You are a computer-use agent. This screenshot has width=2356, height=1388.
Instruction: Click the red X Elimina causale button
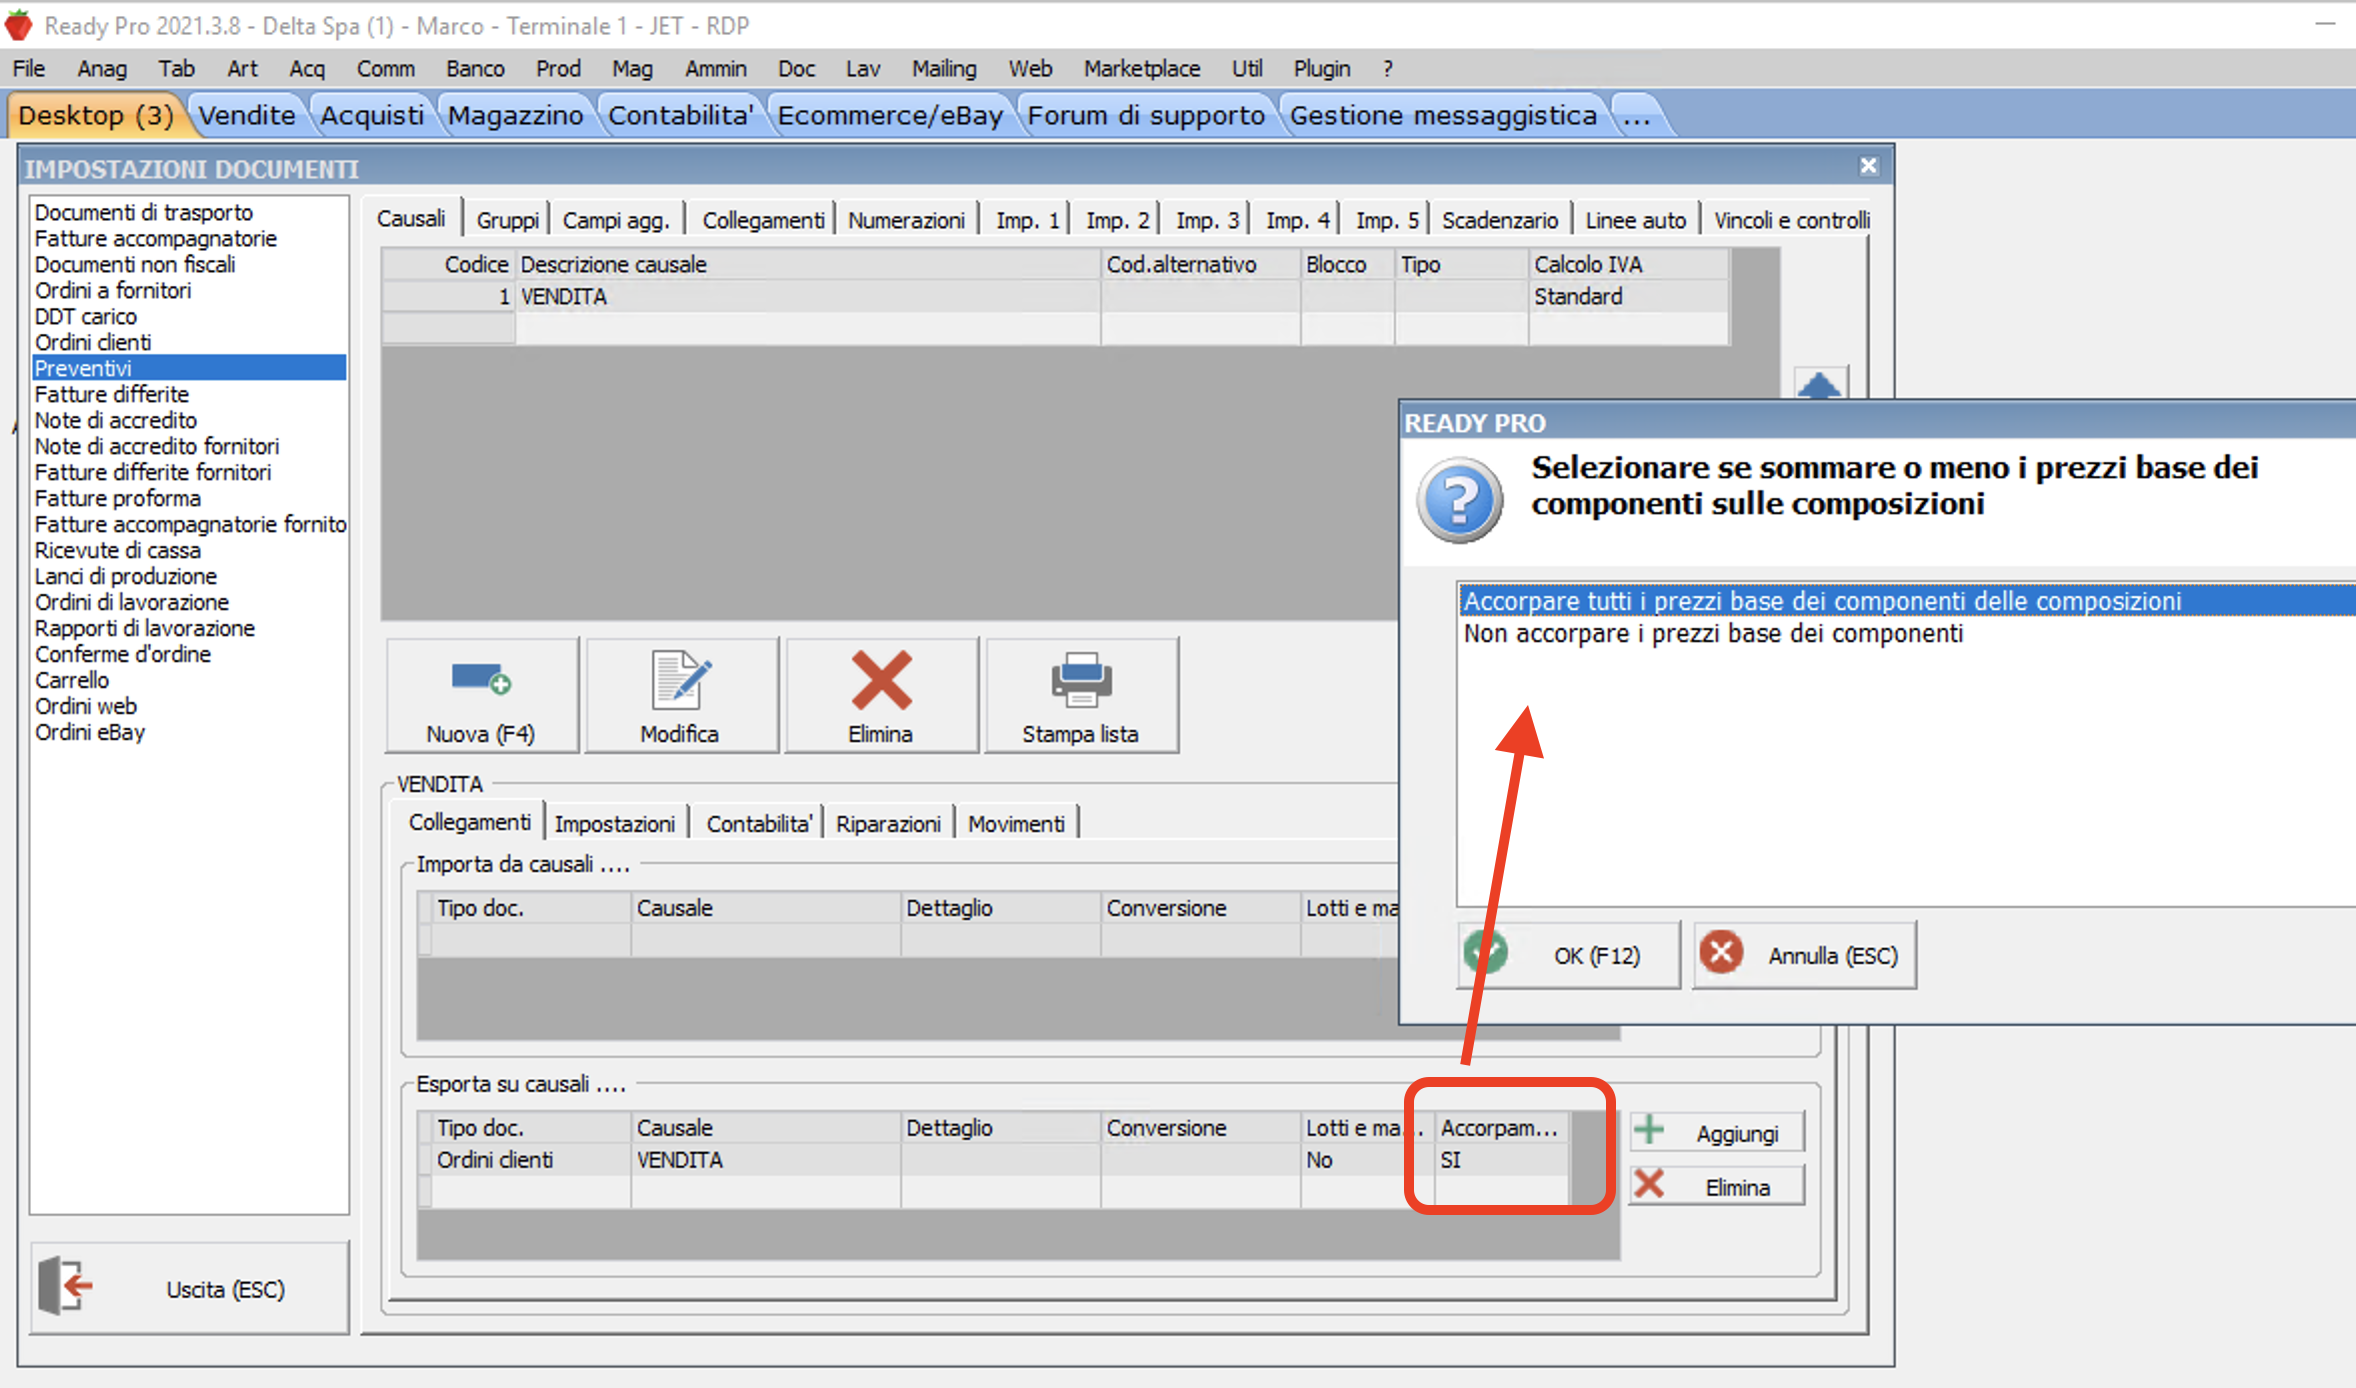coord(881,696)
